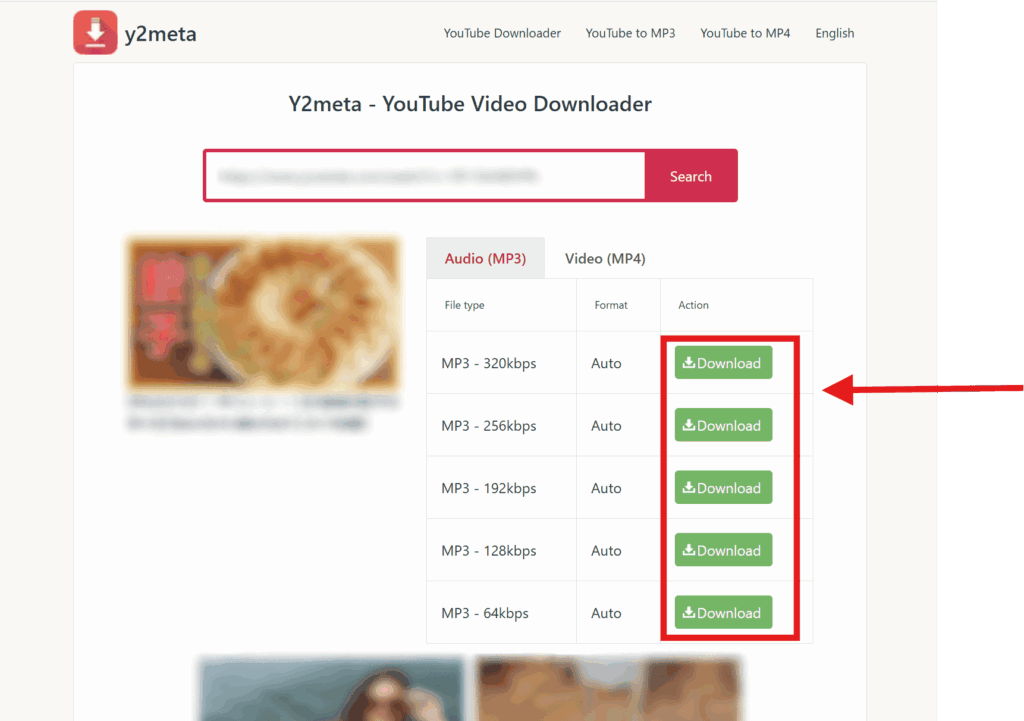Download the MP3 256kbps file
Image resolution: width=1024 pixels, height=721 pixels.
723,425
